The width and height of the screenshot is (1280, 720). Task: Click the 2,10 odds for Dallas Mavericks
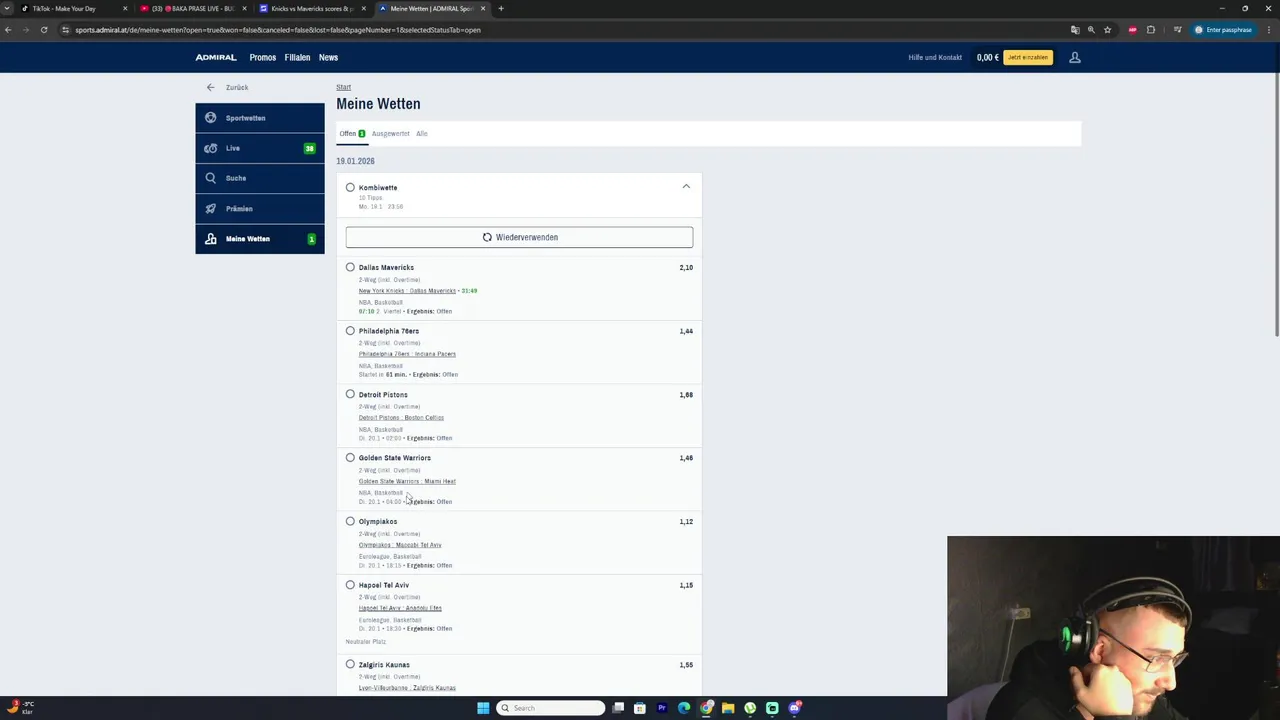coord(686,267)
